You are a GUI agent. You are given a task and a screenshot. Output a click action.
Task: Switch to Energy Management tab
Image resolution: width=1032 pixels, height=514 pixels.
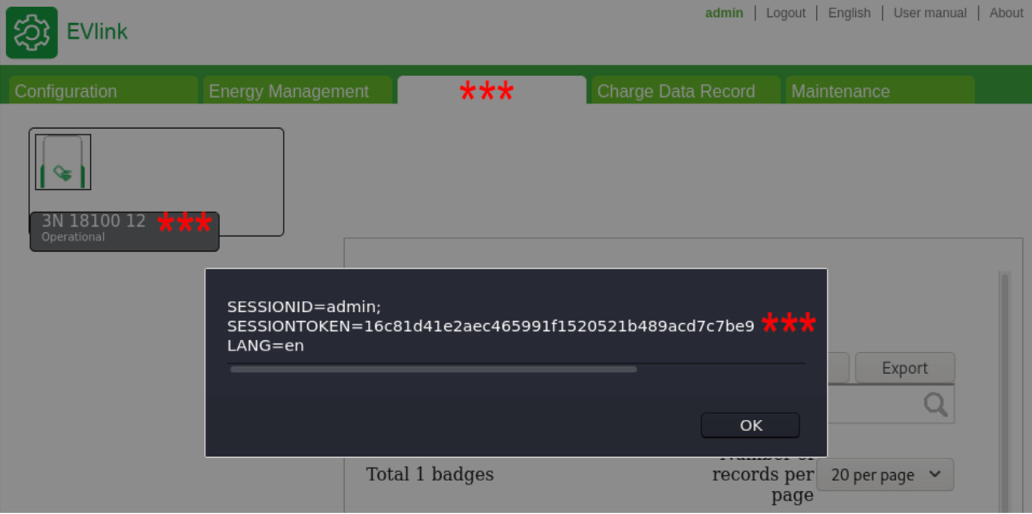(x=297, y=91)
